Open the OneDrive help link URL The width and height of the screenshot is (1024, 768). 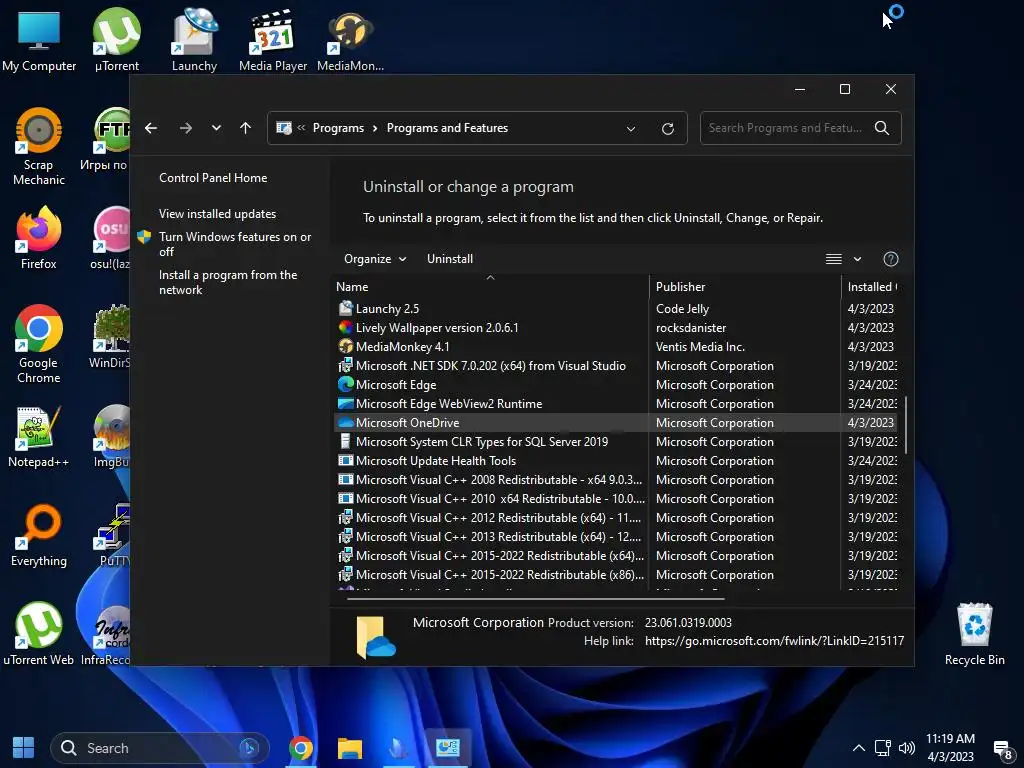[x=775, y=641]
